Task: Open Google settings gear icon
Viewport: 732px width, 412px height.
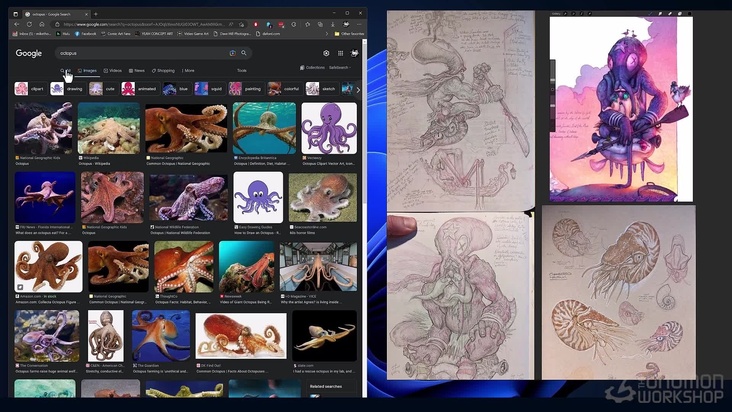Action: click(326, 53)
